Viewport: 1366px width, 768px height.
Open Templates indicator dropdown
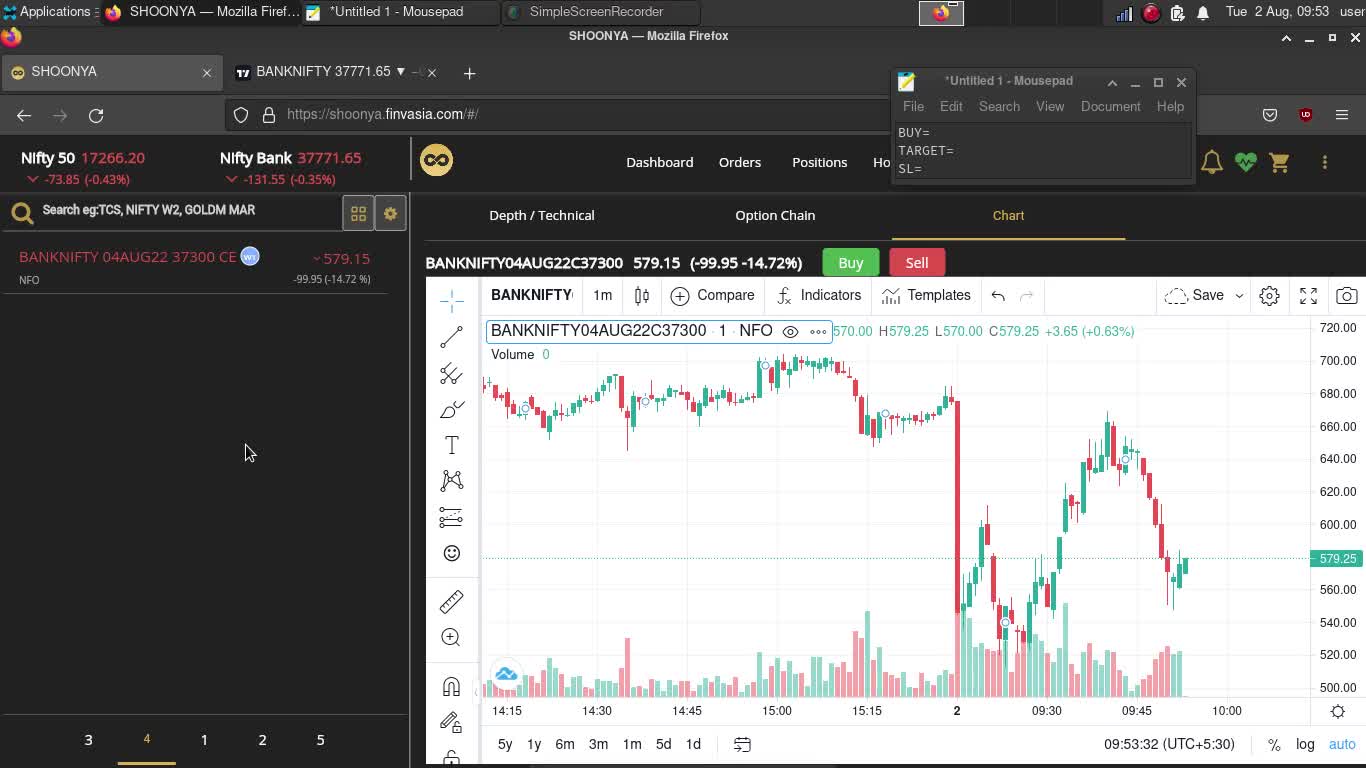point(926,295)
